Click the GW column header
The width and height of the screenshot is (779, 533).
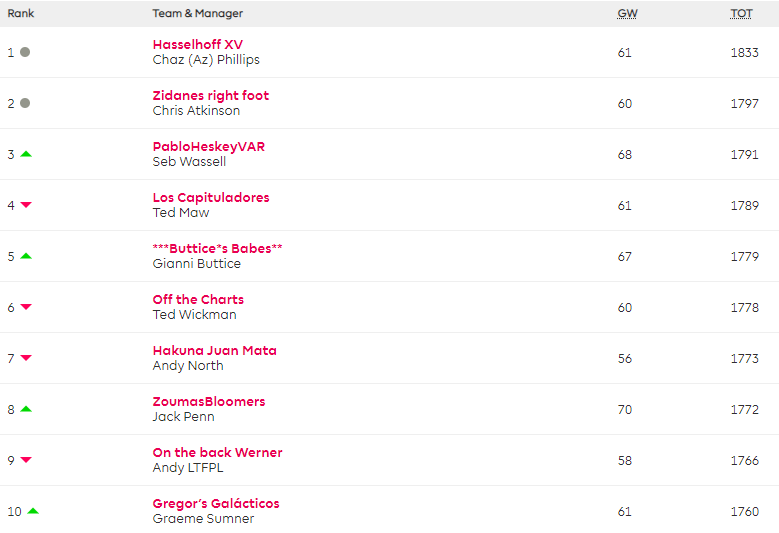[x=627, y=14]
